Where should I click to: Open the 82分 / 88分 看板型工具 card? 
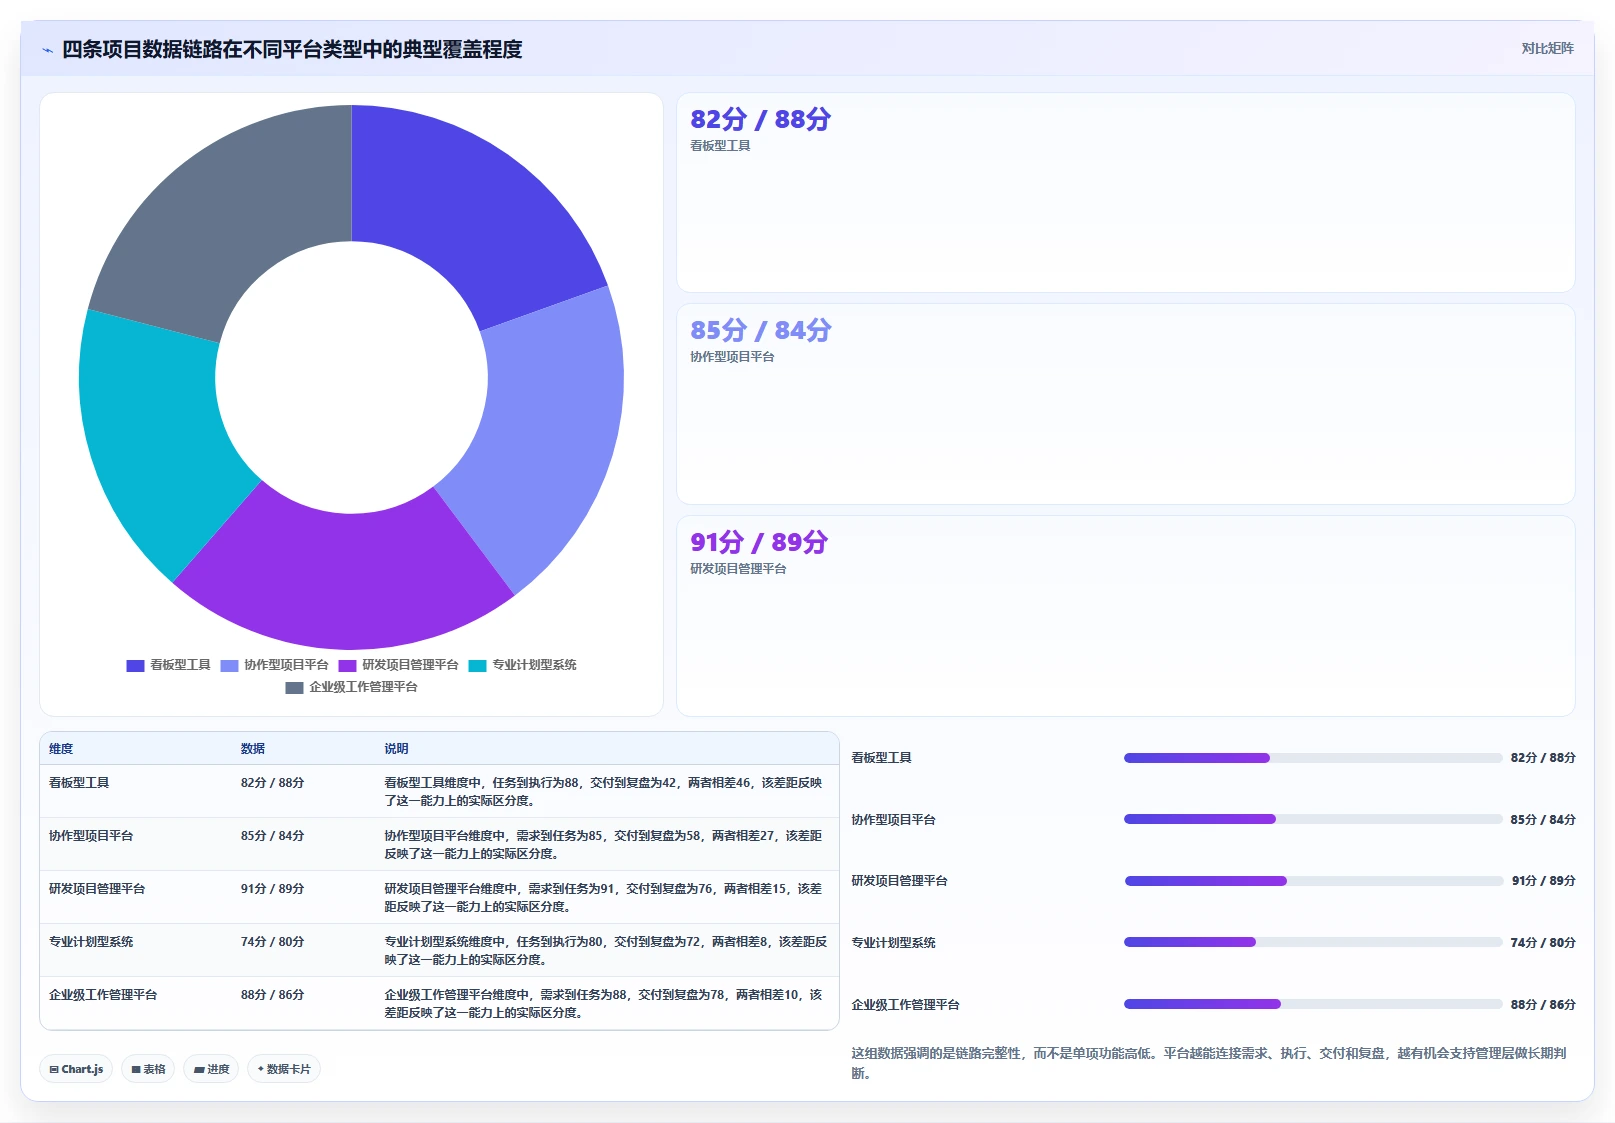coord(1126,193)
